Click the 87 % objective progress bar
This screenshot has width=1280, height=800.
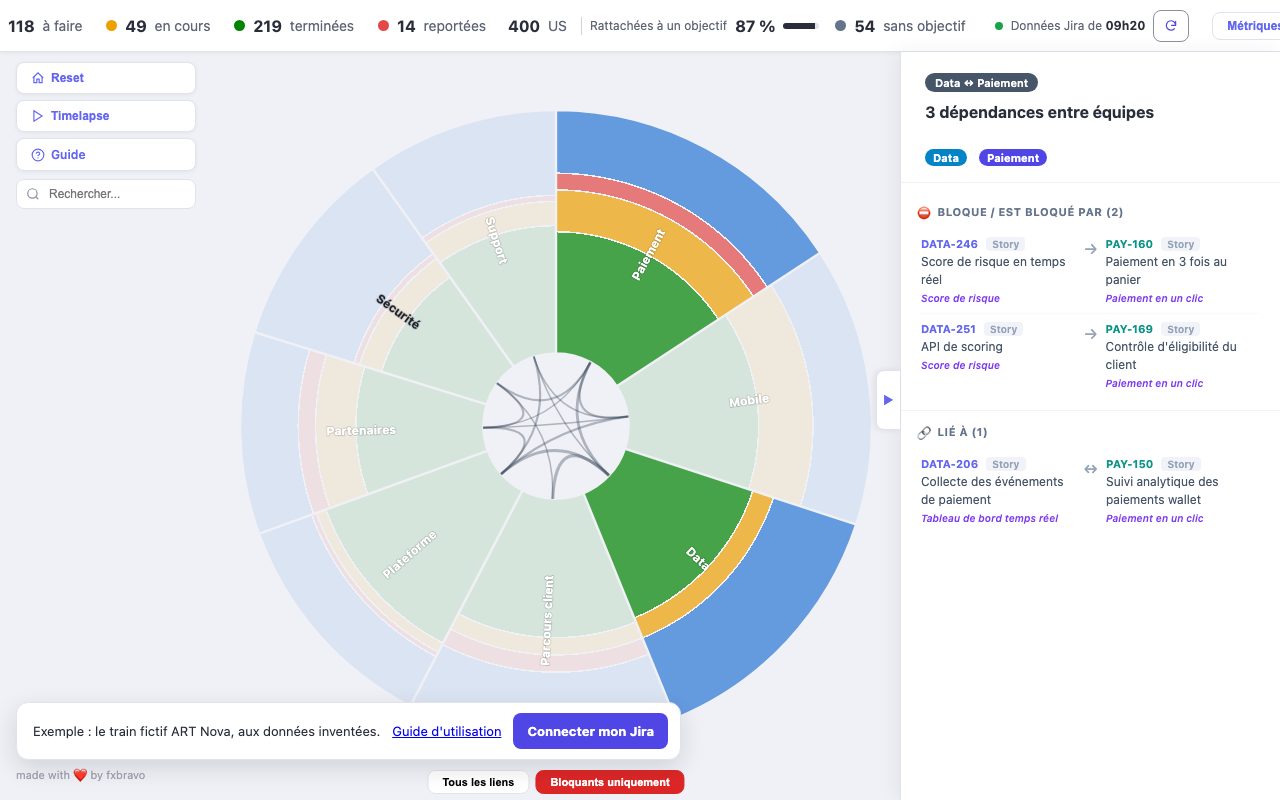[801, 26]
